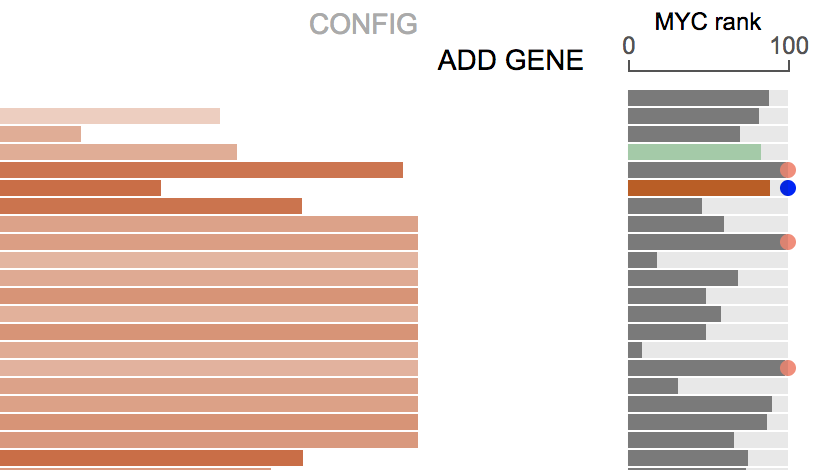Click the MYC rank column header
Viewport: 834px width, 470px height.
coord(708,22)
